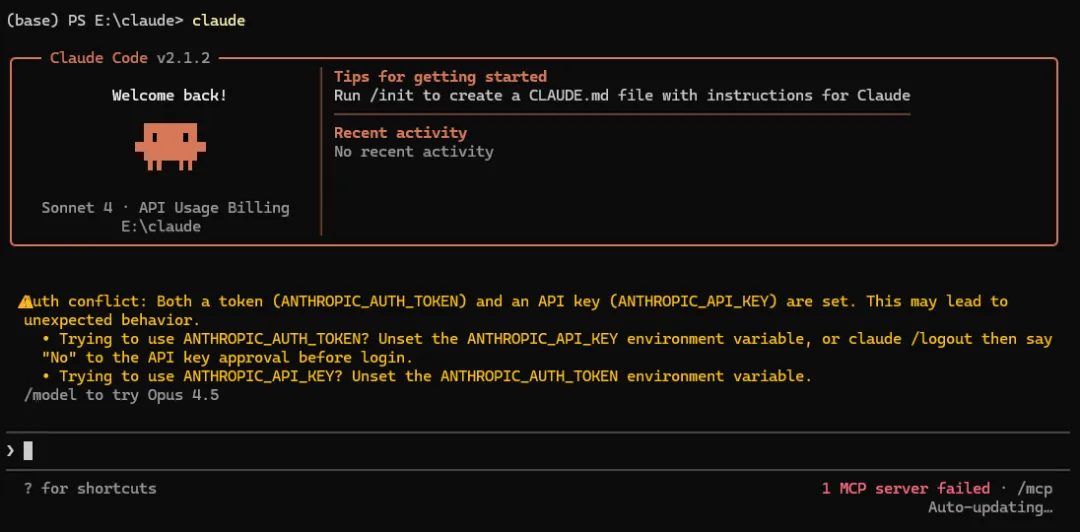Click the "(base) PS E:\claude>" shell prompt
Image resolution: width=1080 pixels, height=532 pixels.
(x=95, y=20)
